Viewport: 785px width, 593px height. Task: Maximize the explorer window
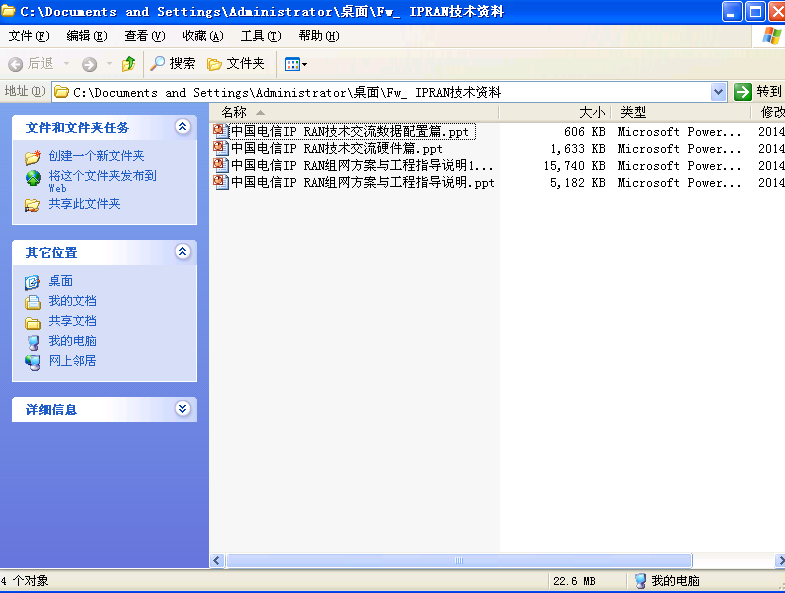tap(755, 12)
